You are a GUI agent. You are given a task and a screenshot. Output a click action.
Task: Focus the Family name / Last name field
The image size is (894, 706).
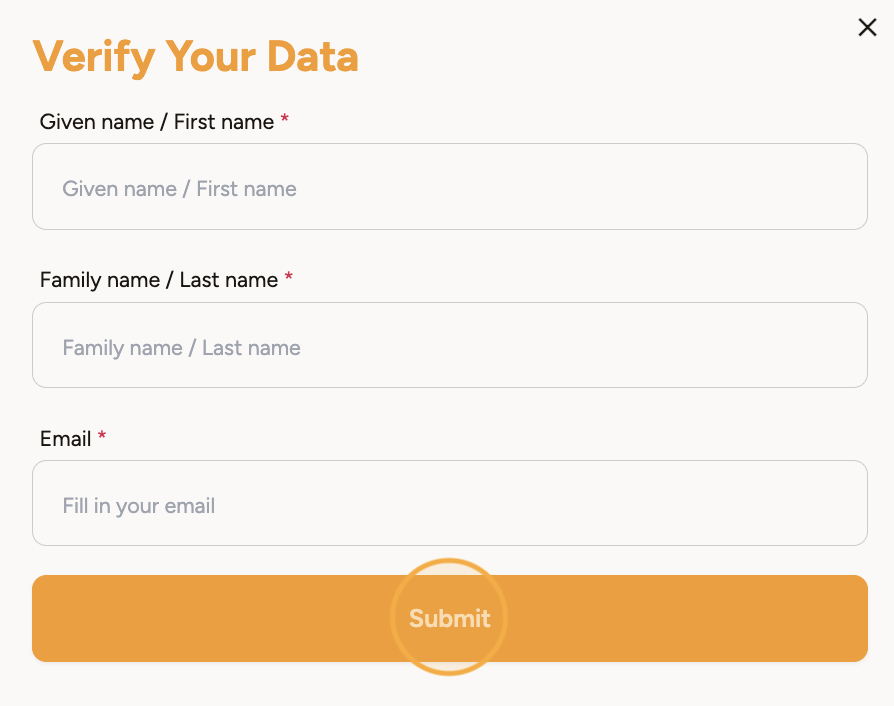449,345
